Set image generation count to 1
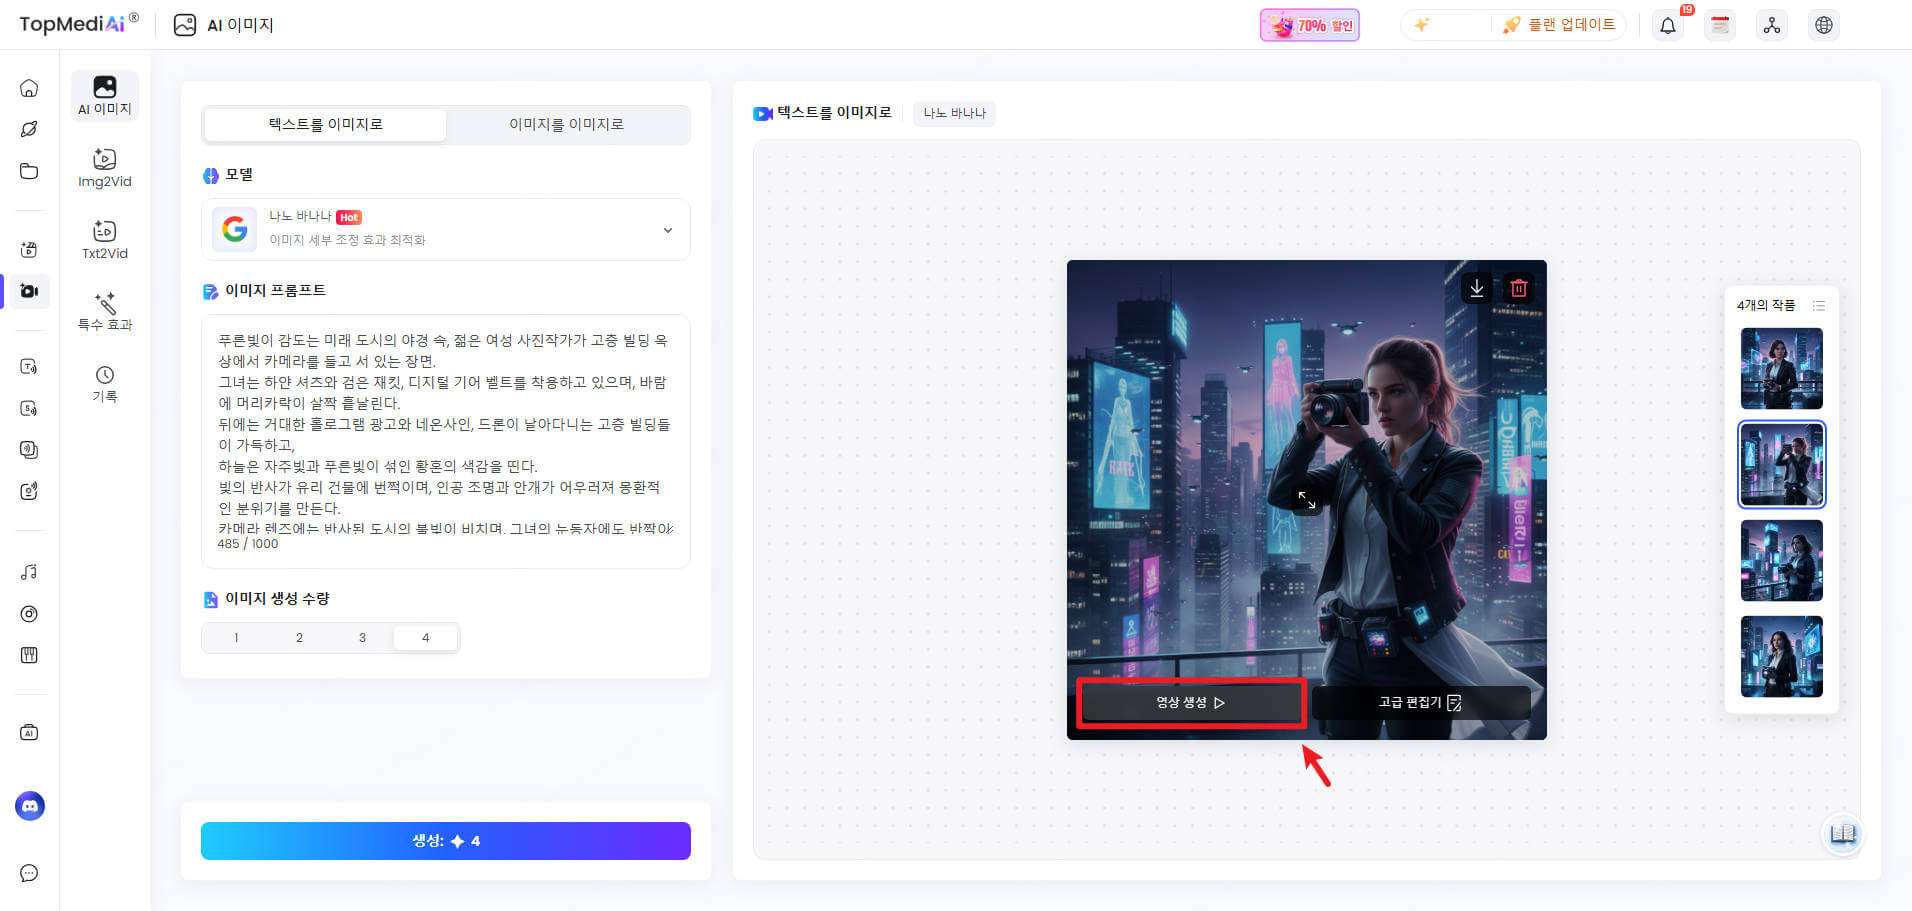Screen dimensions: 1912x911 236,637
